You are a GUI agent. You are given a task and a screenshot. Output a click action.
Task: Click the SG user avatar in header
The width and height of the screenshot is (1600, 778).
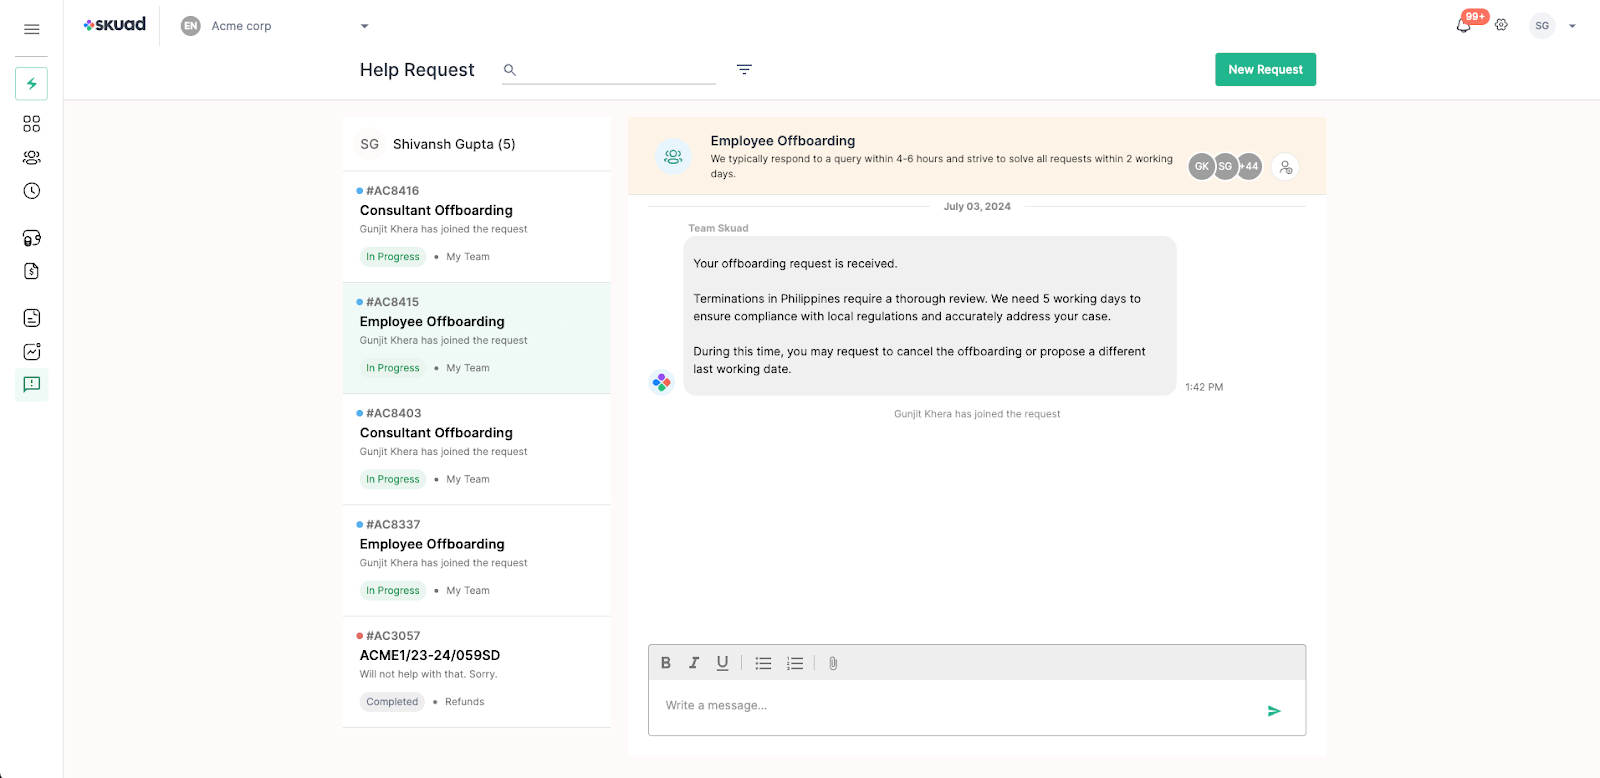[x=1542, y=26]
